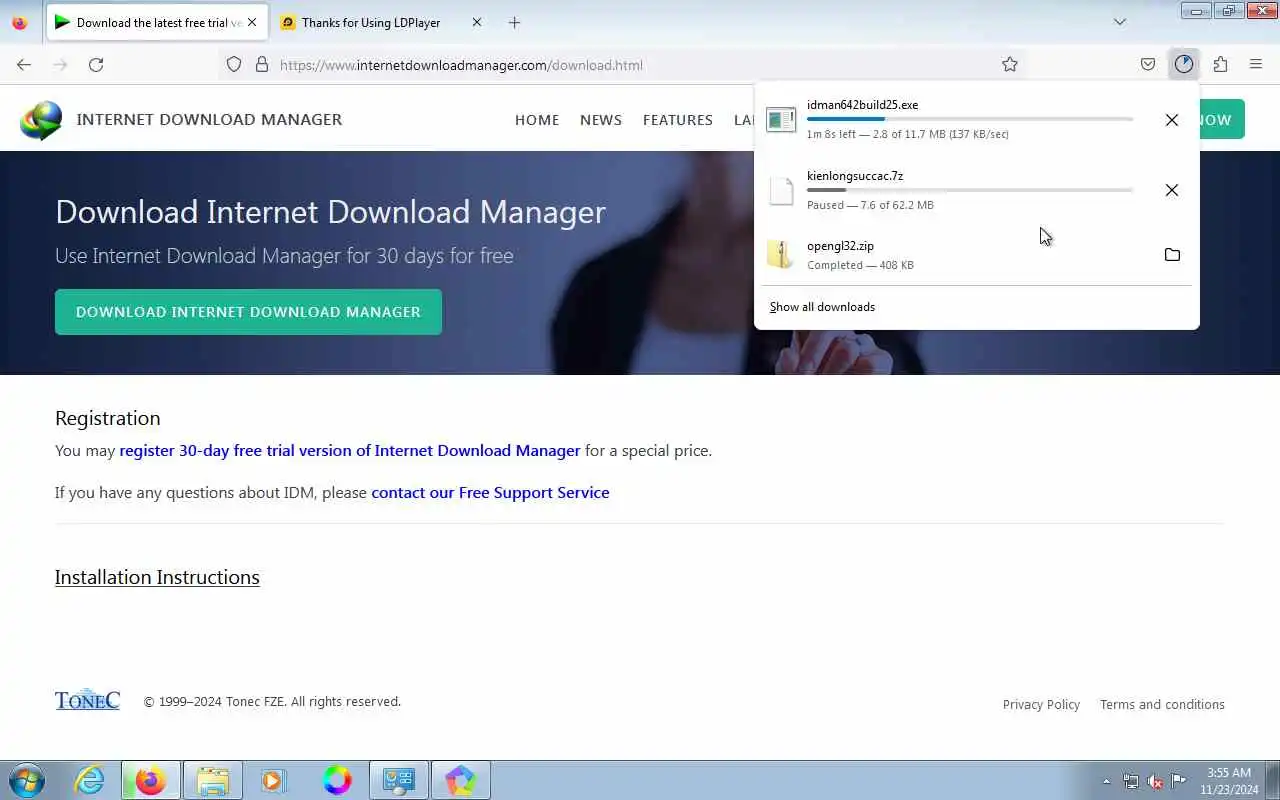
Task: Close the Download IDM tab
Action: pos(252,22)
